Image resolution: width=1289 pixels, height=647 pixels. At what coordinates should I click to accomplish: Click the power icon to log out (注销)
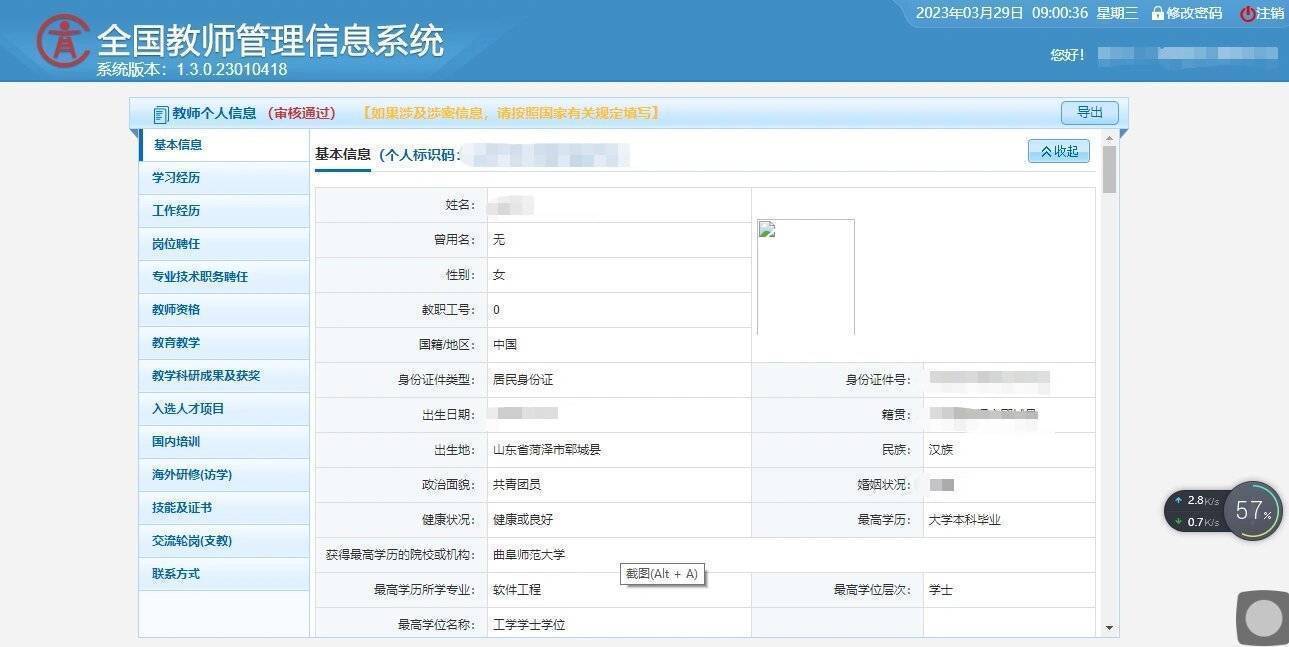tap(1248, 14)
